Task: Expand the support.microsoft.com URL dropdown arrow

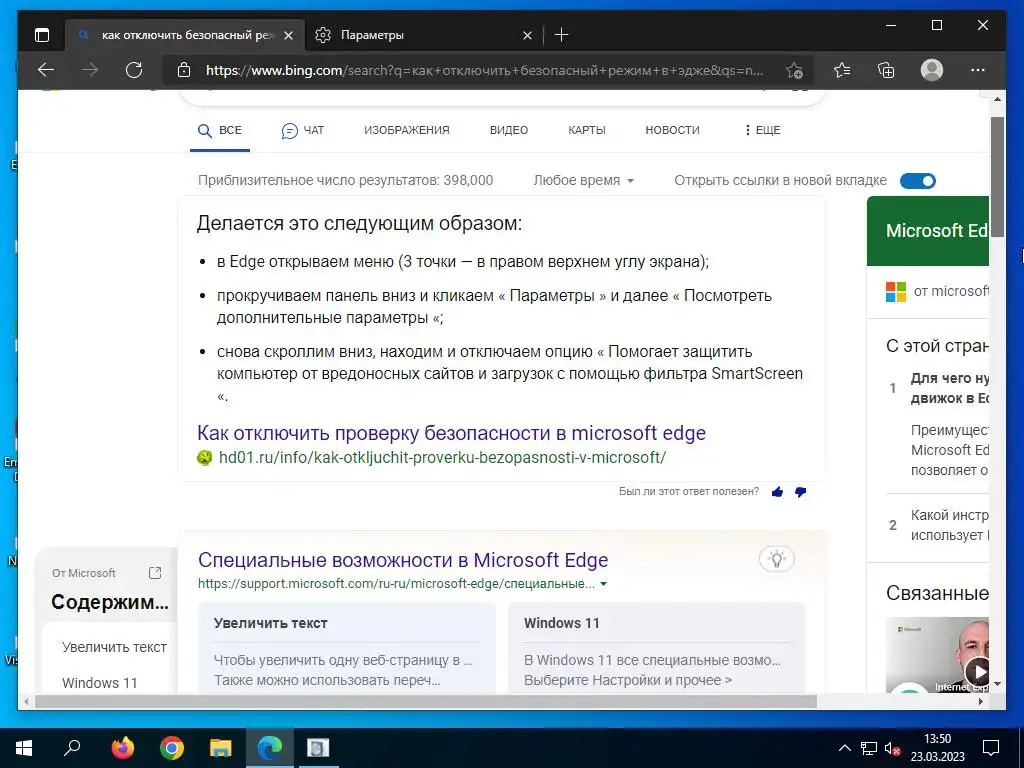Action: coord(603,584)
